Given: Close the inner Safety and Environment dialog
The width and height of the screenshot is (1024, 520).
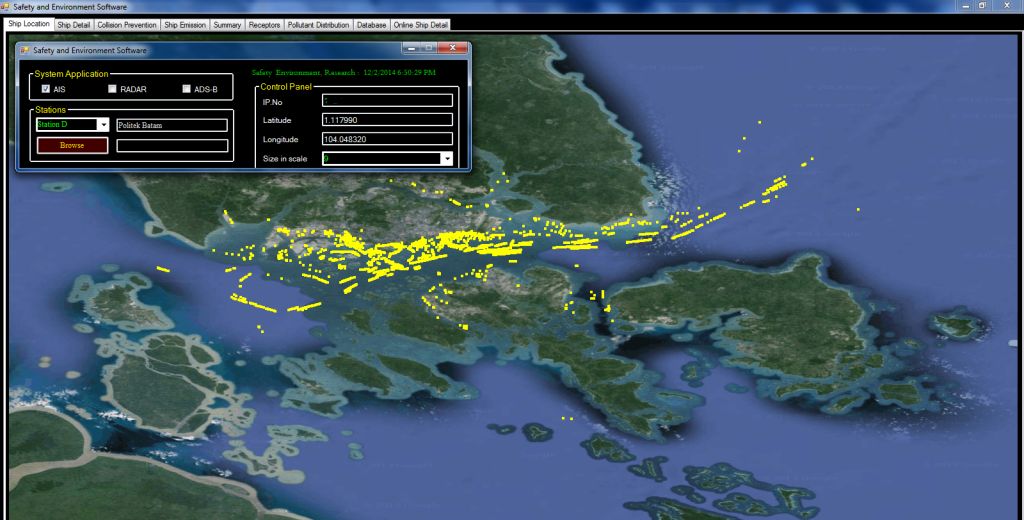Looking at the screenshot, I should [454, 48].
